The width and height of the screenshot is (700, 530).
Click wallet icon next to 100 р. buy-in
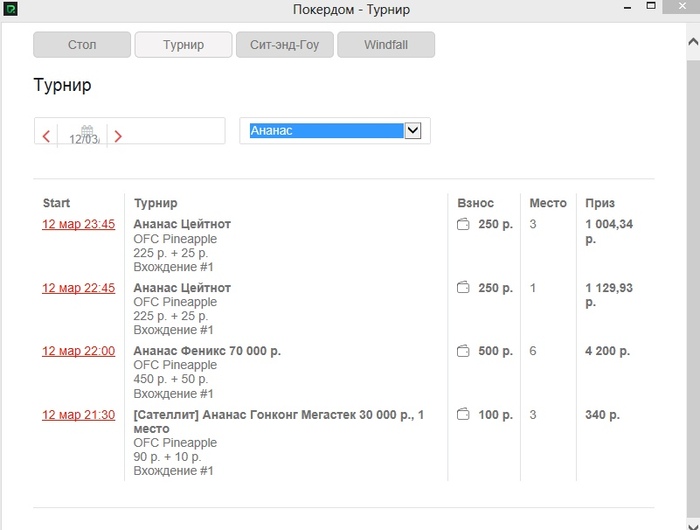click(463, 414)
